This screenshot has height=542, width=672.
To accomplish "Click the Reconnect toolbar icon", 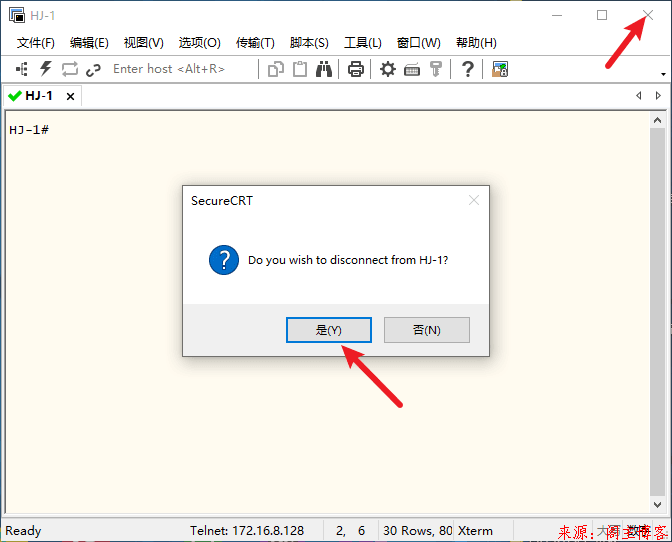I will pos(70,69).
